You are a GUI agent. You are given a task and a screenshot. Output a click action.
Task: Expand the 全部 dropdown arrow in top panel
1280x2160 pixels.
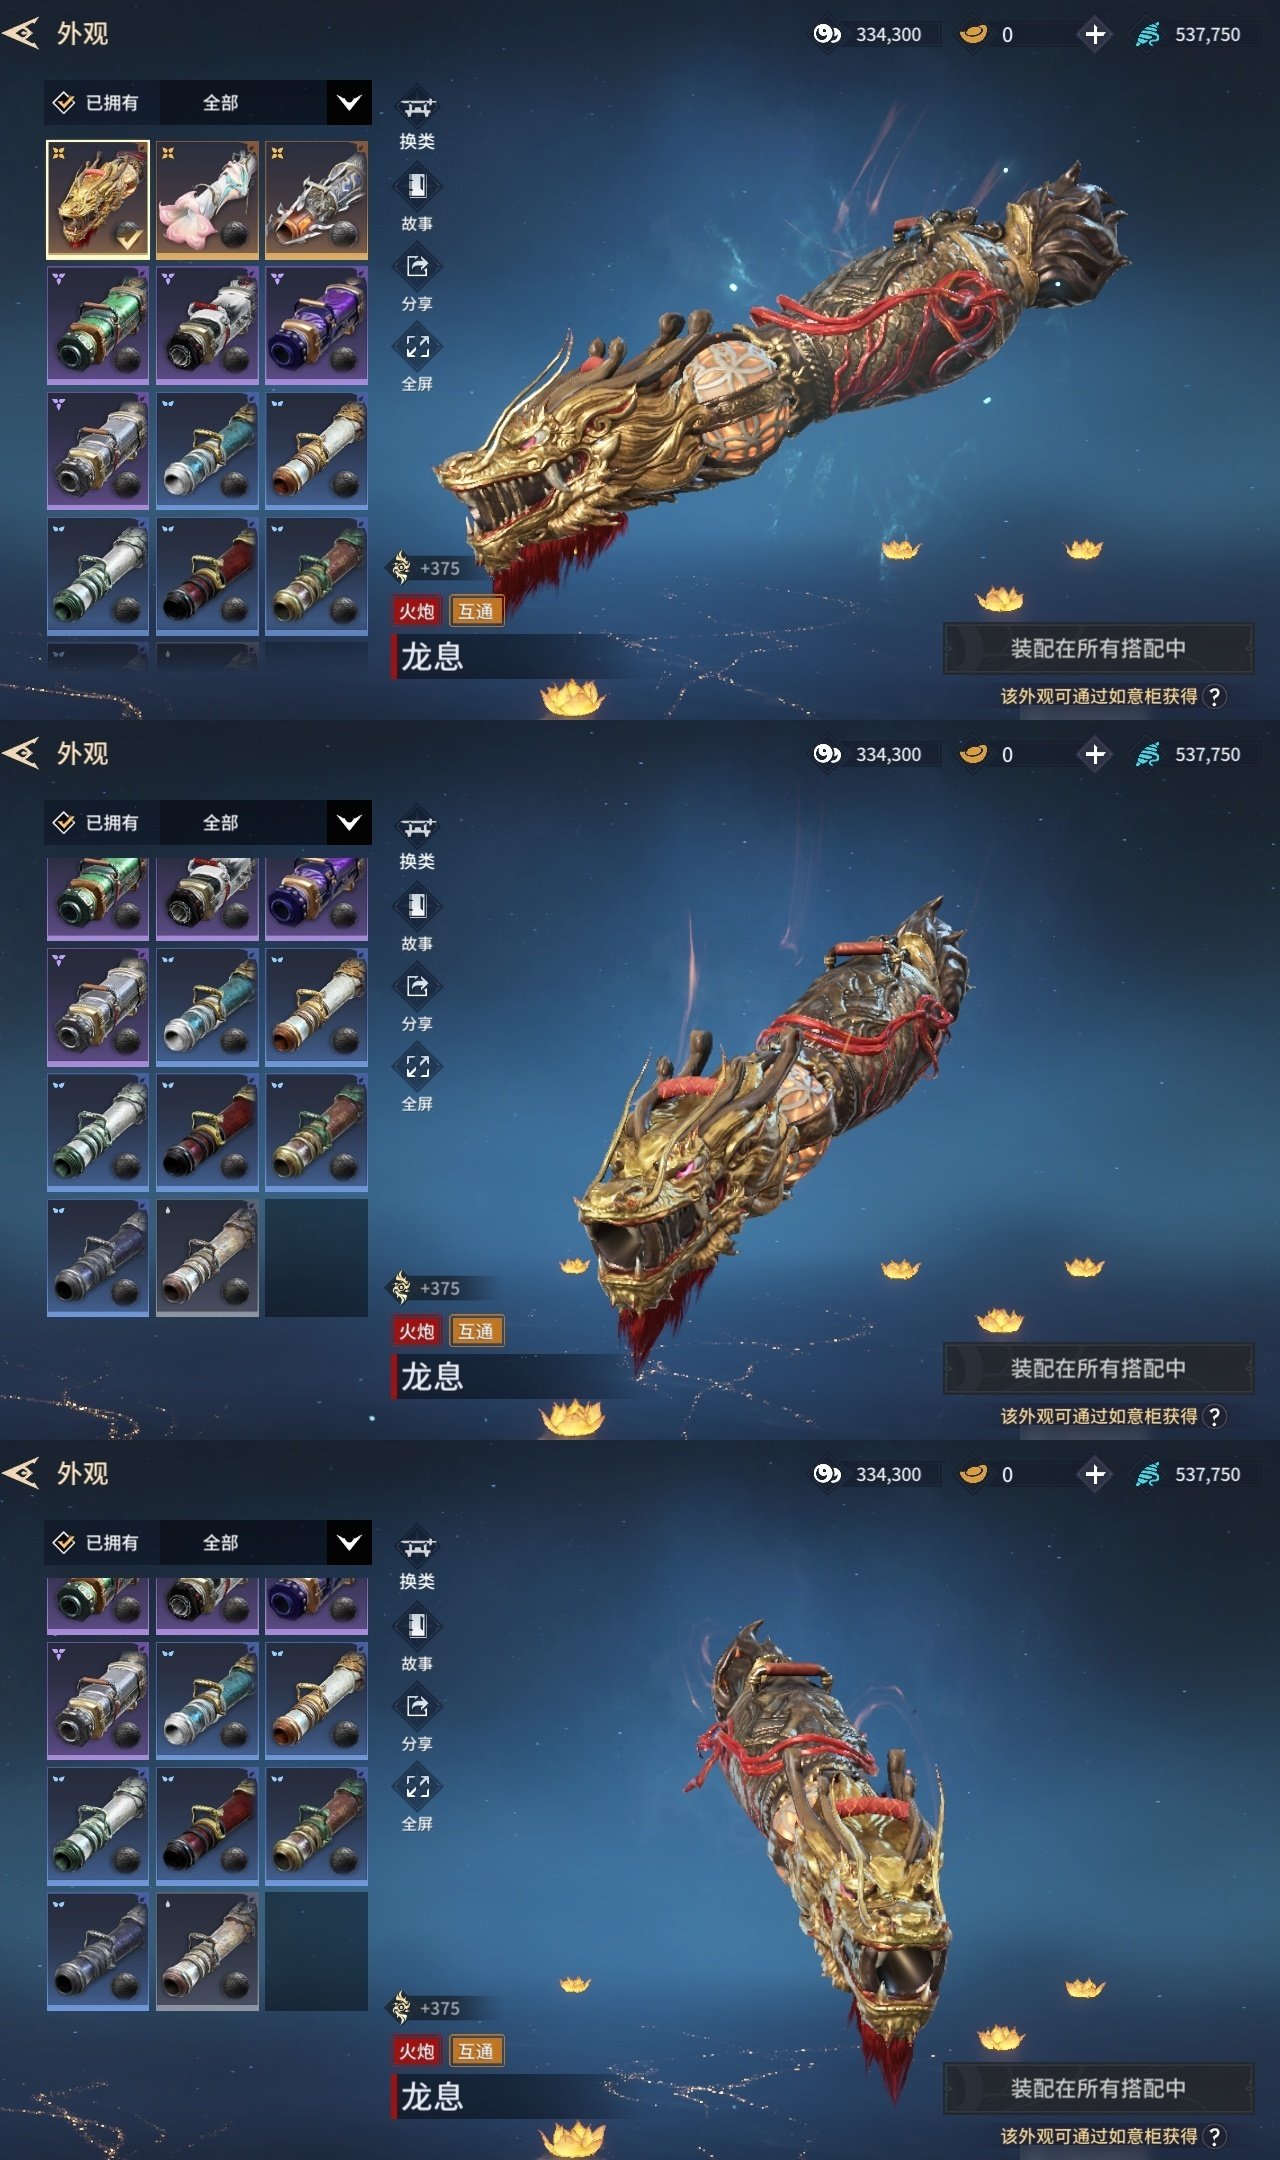click(x=349, y=102)
